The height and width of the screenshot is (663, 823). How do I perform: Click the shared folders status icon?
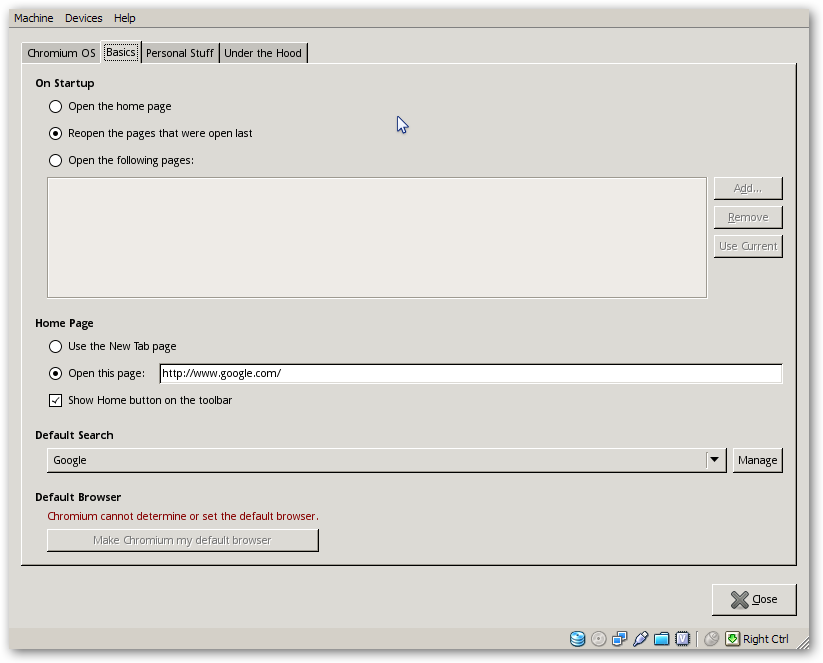click(661, 639)
